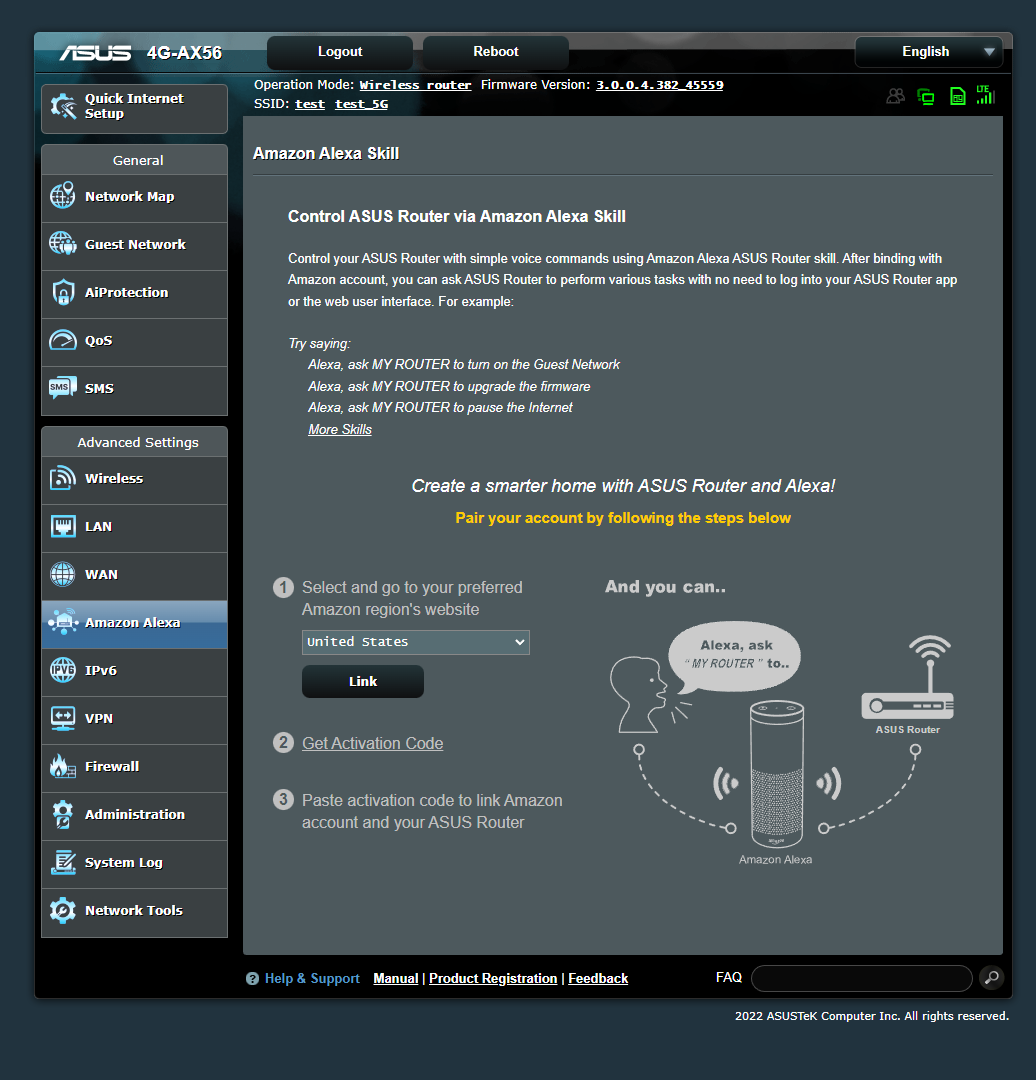Open the SMS menu item
Screen dimensions: 1036x1080
tap(134, 389)
